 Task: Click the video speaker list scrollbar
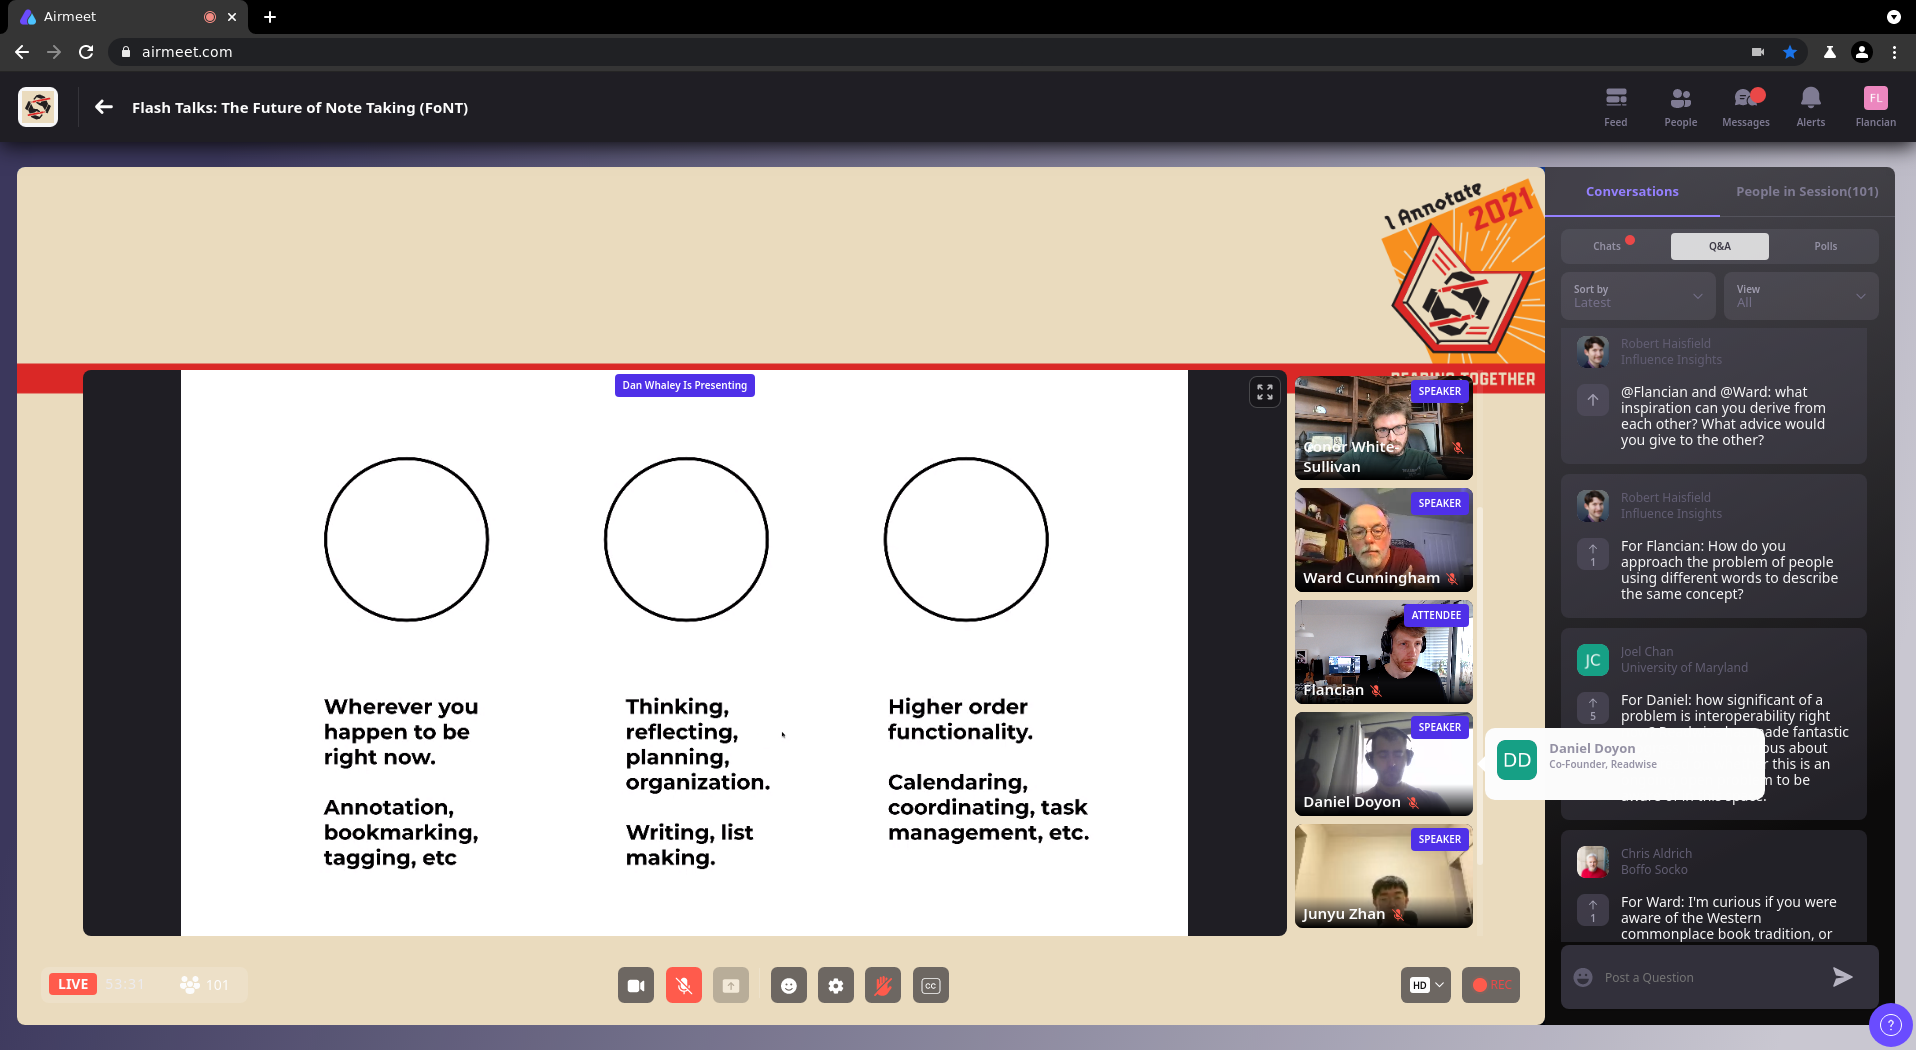click(1480, 686)
